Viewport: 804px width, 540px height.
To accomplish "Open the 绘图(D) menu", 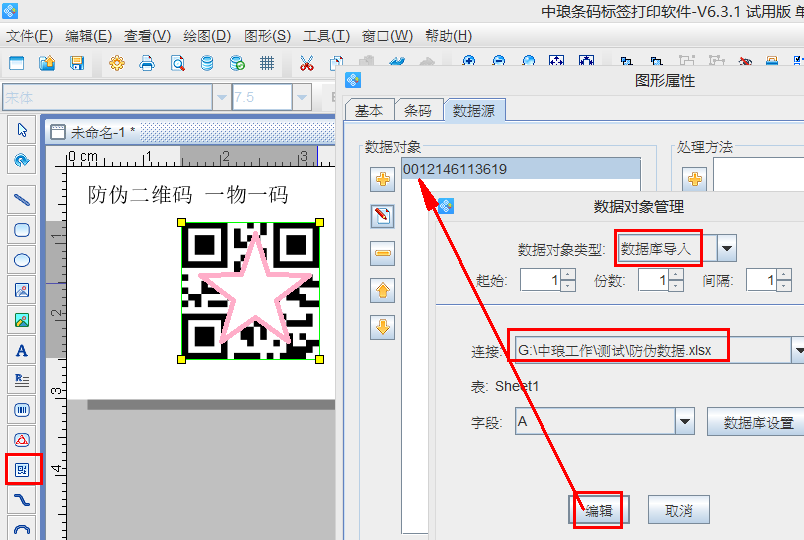I will pos(207,36).
